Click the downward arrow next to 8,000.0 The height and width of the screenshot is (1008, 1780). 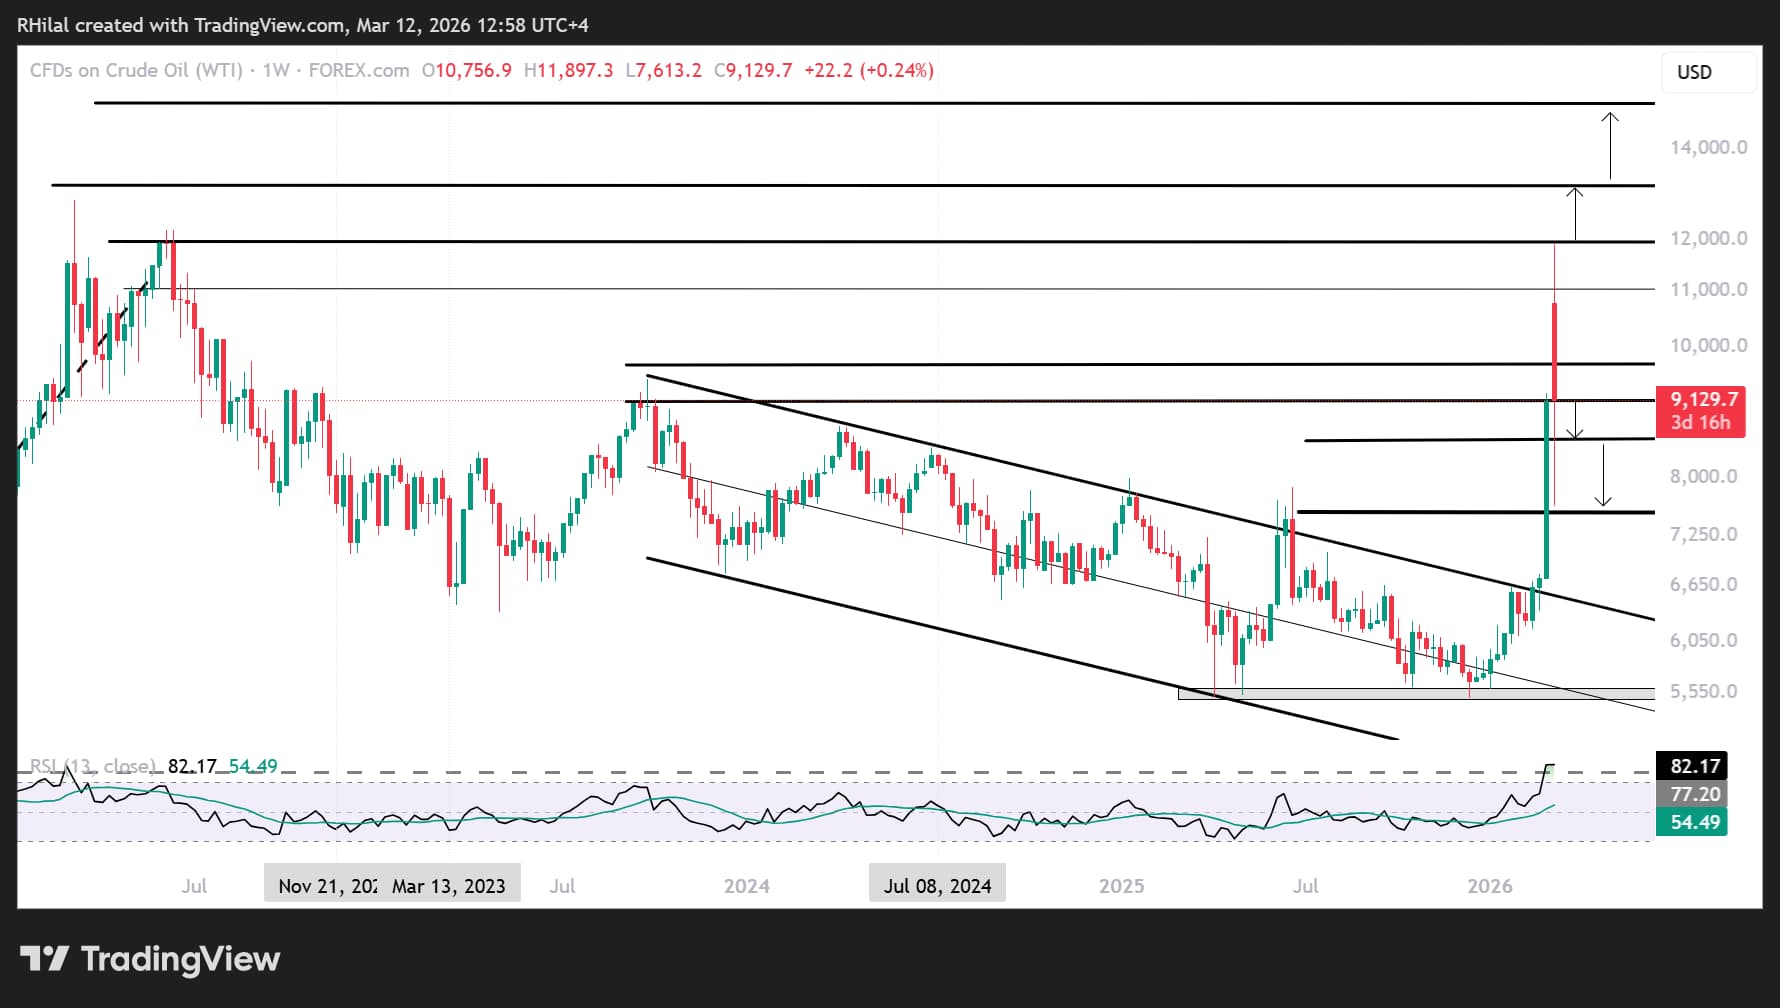[x=1604, y=474]
